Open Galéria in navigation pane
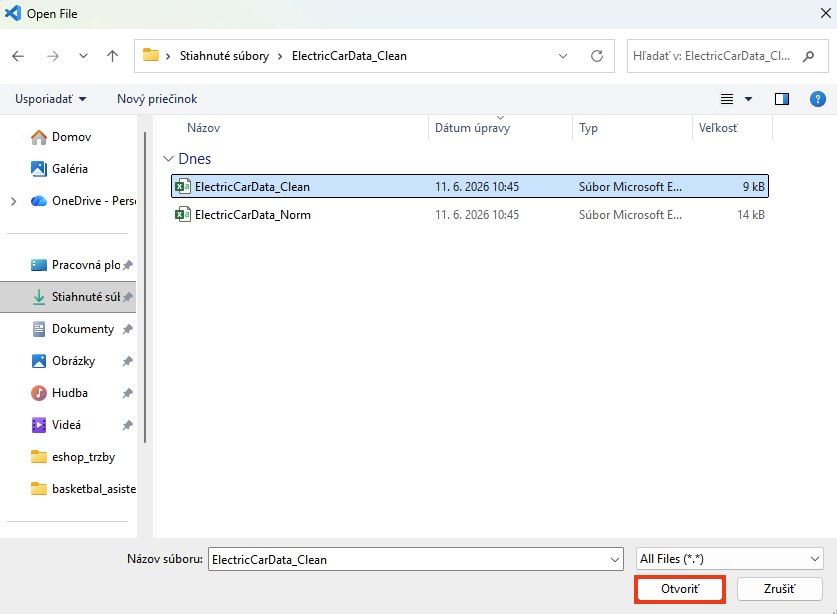 click(x=69, y=169)
